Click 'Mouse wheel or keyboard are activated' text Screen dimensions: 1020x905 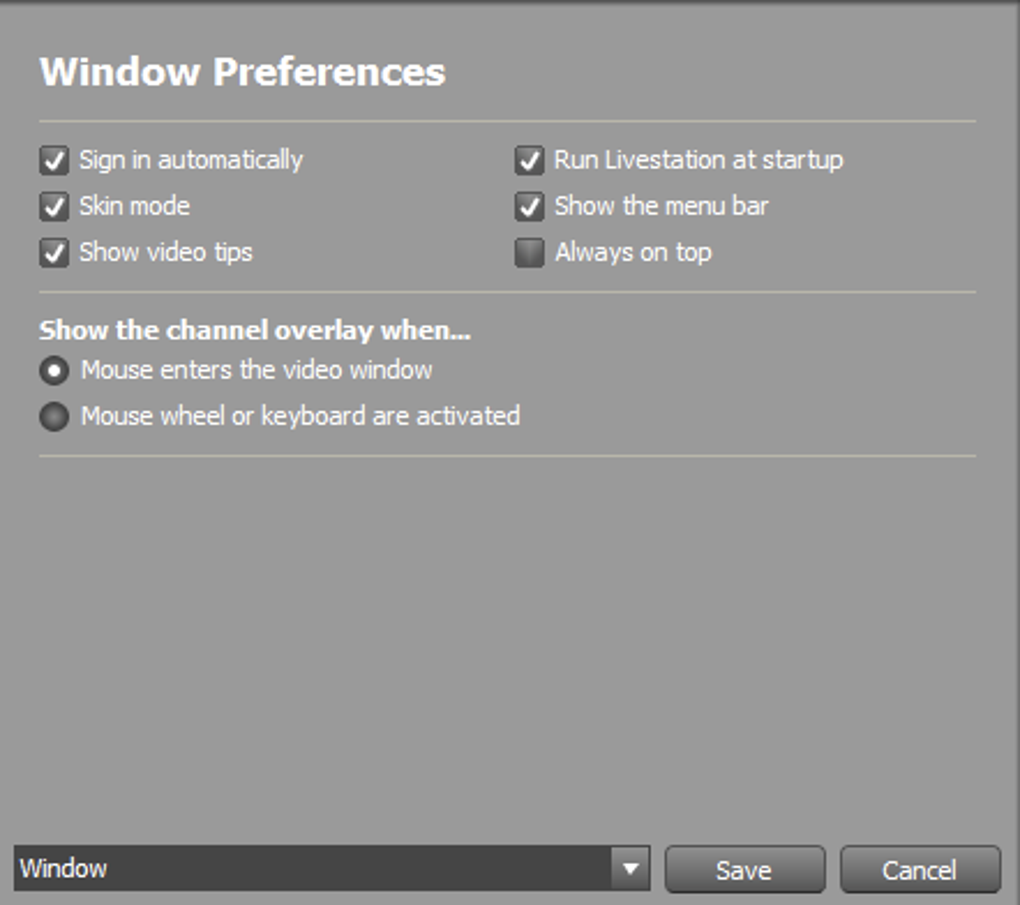tap(301, 416)
